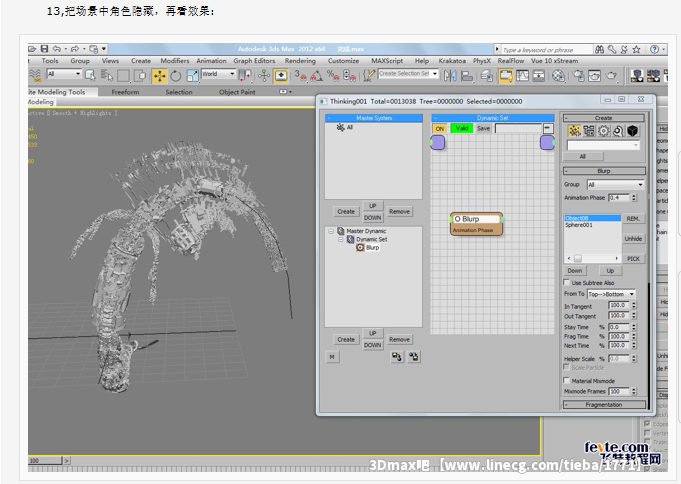The image size is (681, 484).
Task: Collapse Dynamic Set tree node
Action: (x=340, y=239)
